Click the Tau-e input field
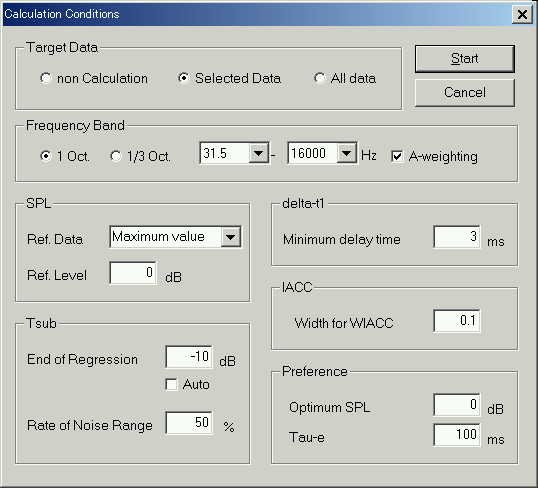This screenshot has height=488, width=538. click(x=457, y=434)
